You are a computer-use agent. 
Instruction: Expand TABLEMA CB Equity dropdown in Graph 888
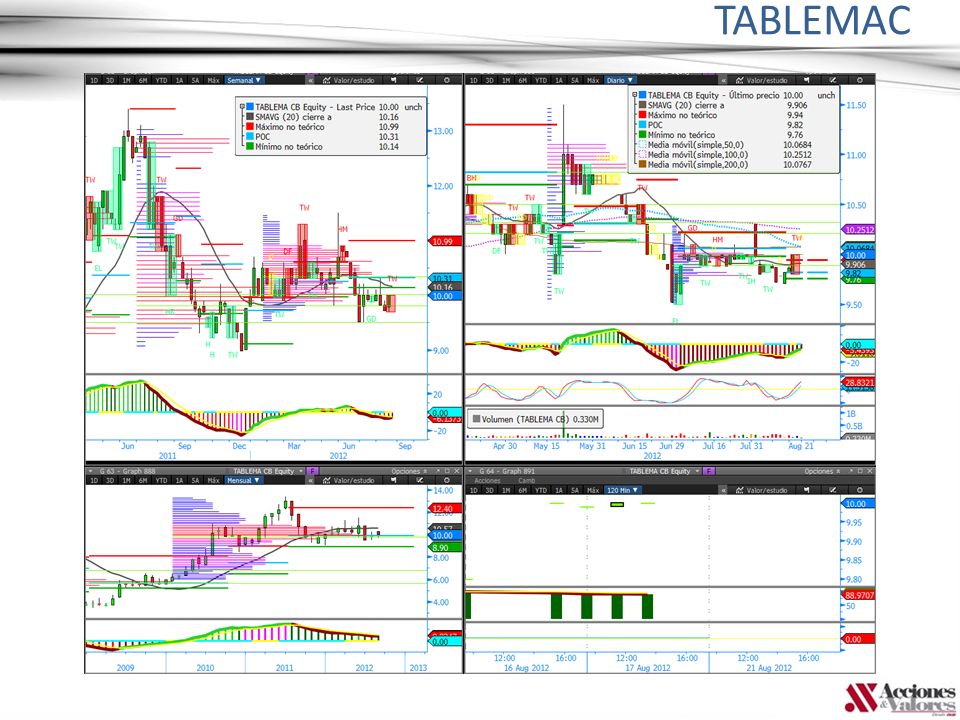pyautogui.click(x=268, y=471)
